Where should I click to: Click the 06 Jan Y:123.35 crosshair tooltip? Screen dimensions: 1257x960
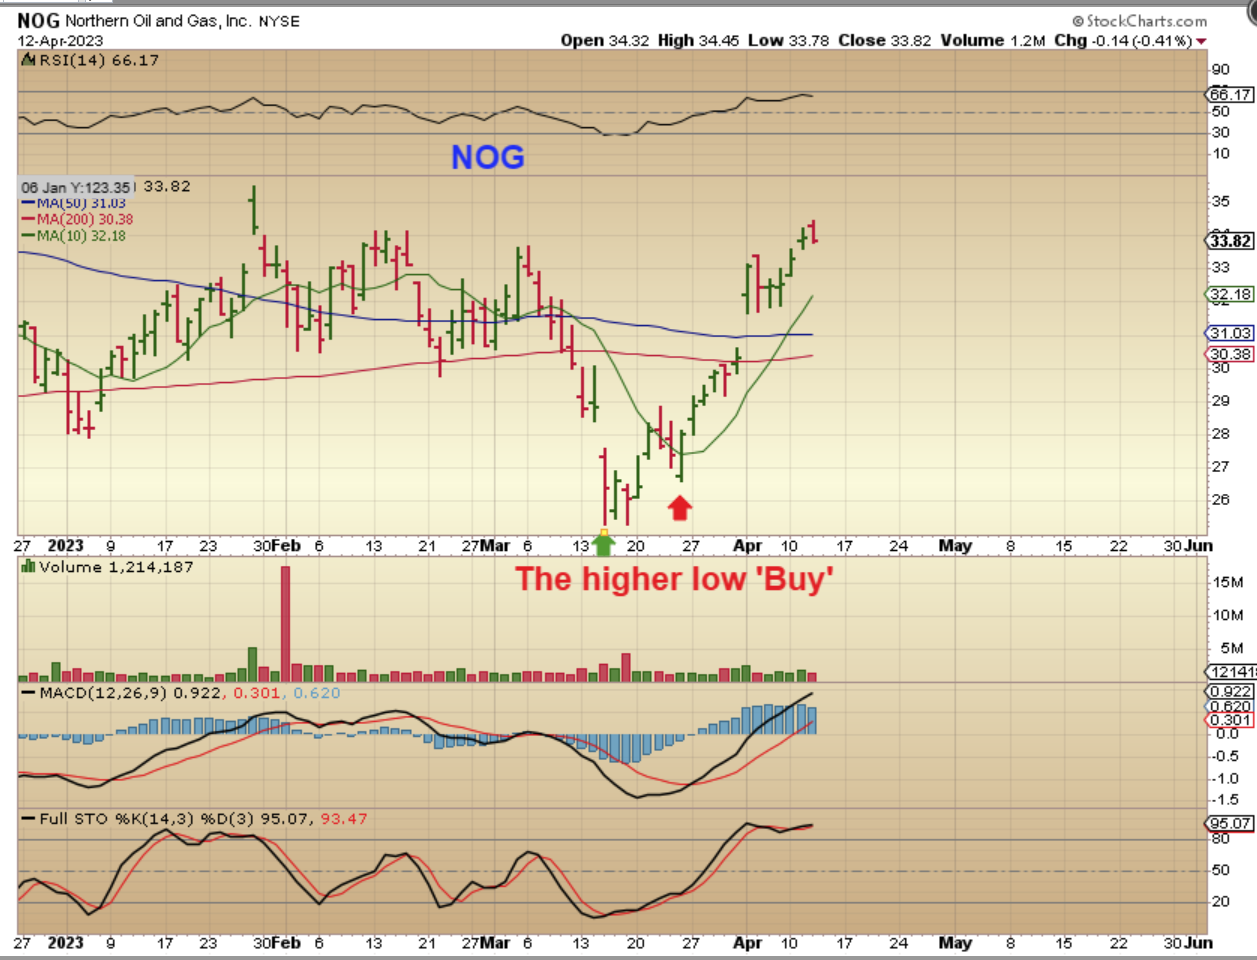(x=76, y=187)
